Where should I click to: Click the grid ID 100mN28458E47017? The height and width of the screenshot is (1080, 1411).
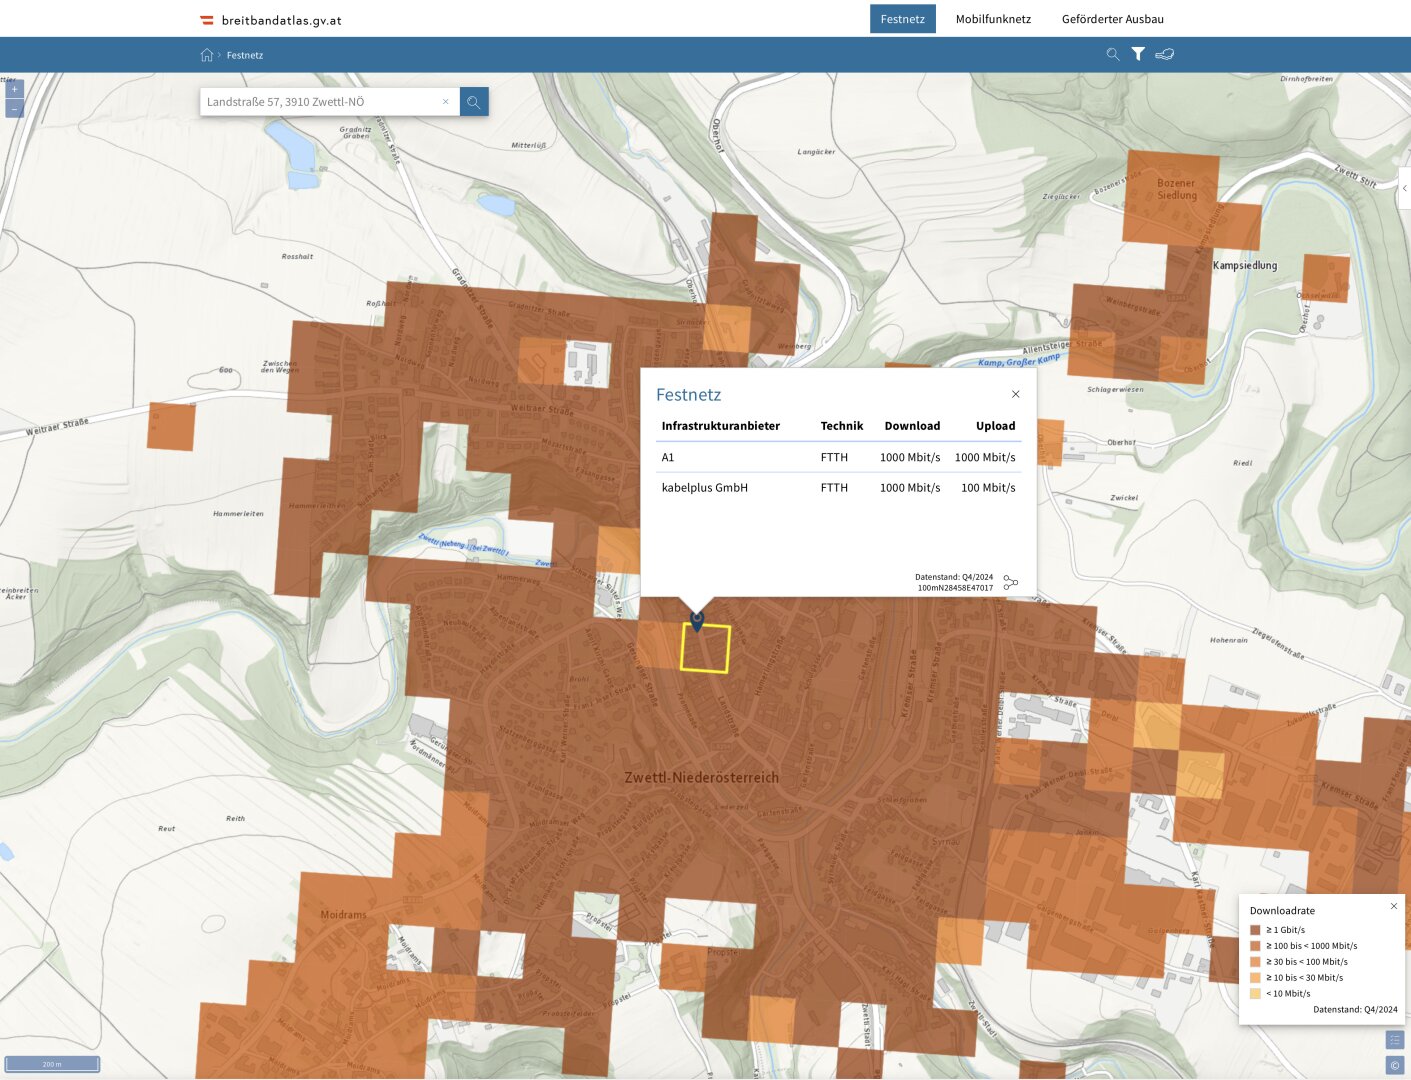coord(955,588)
